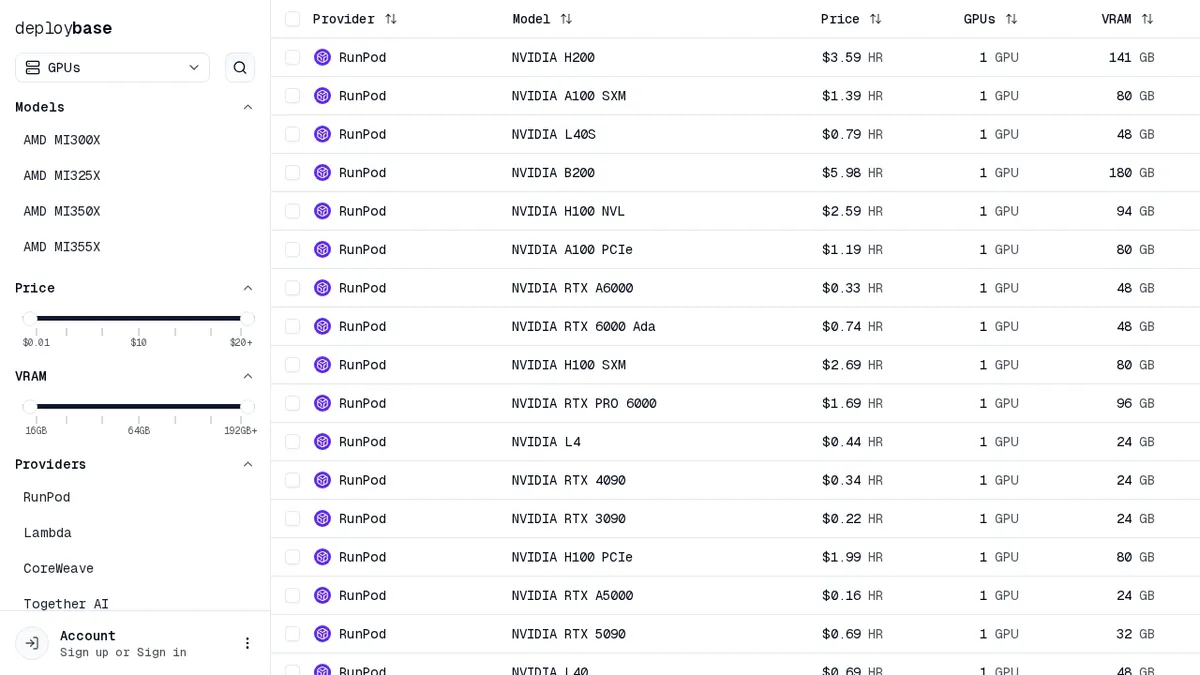
Task: Click the sort arrows on the Price column
Action: pos(875,18)
